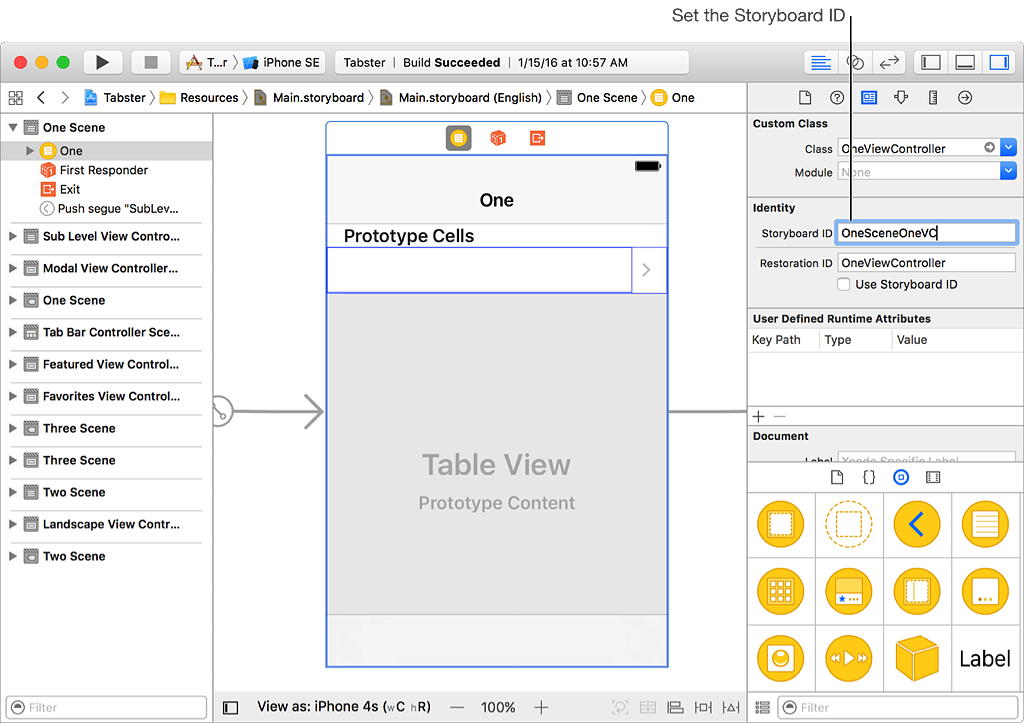Show Object library

(901, 478)
